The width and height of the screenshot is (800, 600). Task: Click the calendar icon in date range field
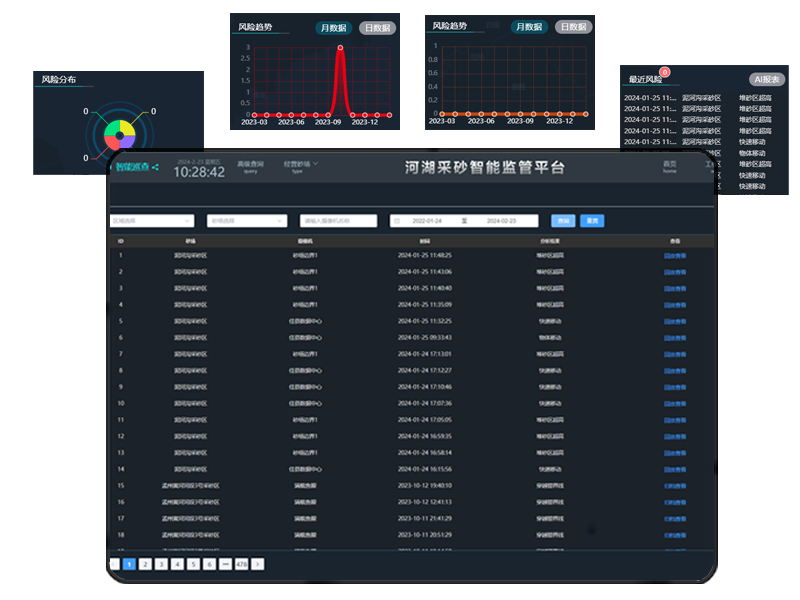point(397,221)
